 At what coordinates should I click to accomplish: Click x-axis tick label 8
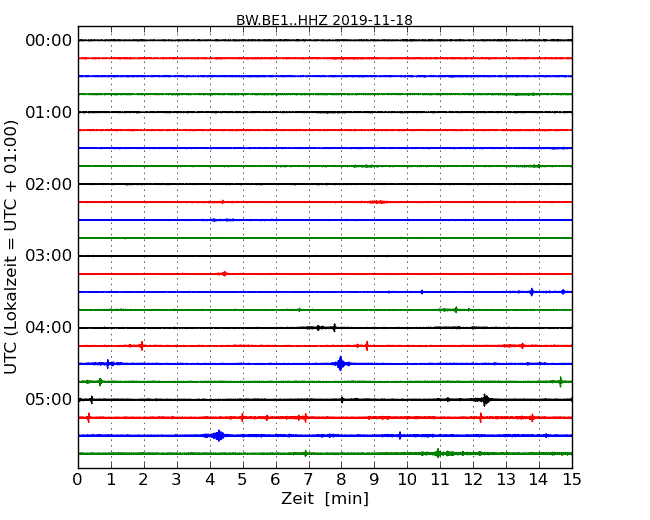tap(341, 479)
